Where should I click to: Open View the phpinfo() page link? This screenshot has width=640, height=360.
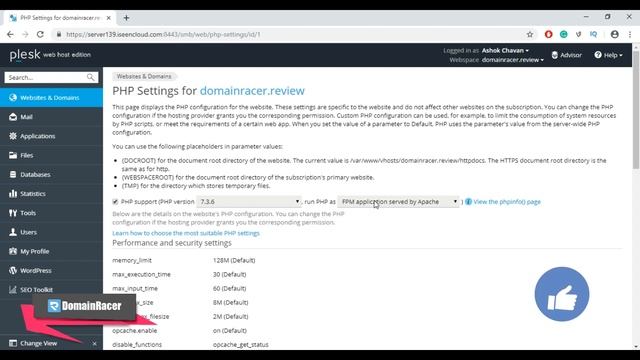point(507,202)
